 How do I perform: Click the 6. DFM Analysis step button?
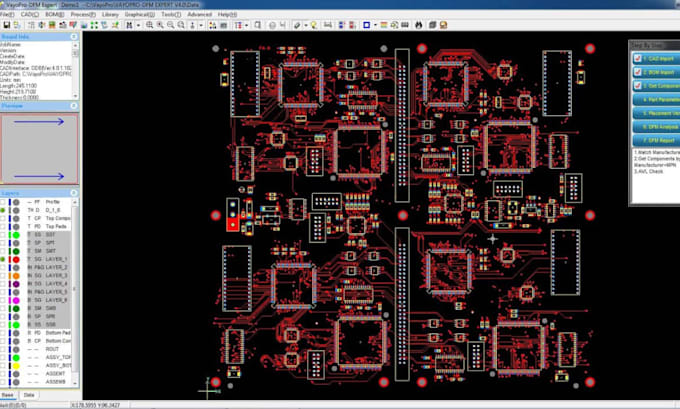(x=657, y=127)
